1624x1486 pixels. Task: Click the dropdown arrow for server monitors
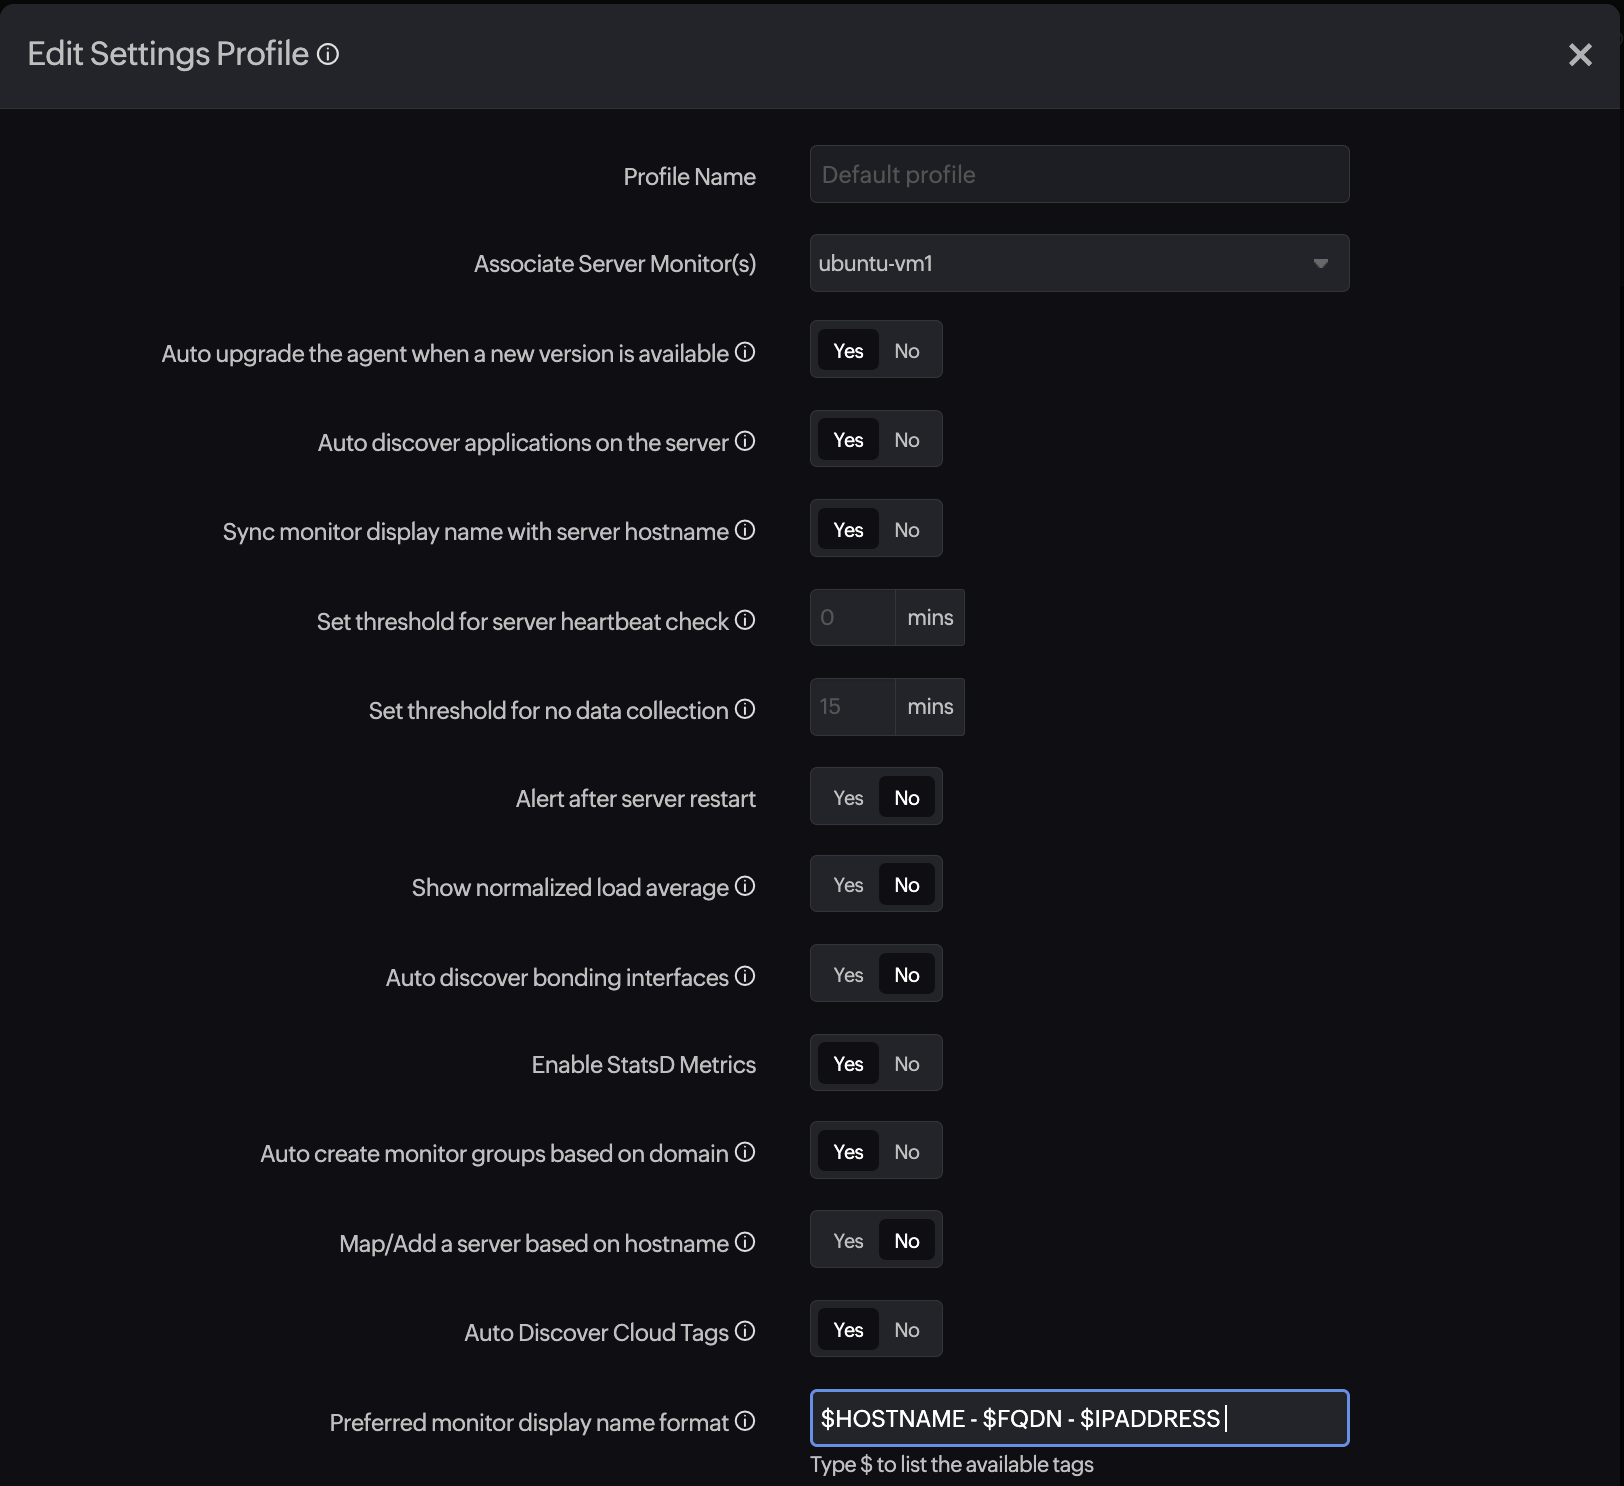[1322, 263]
